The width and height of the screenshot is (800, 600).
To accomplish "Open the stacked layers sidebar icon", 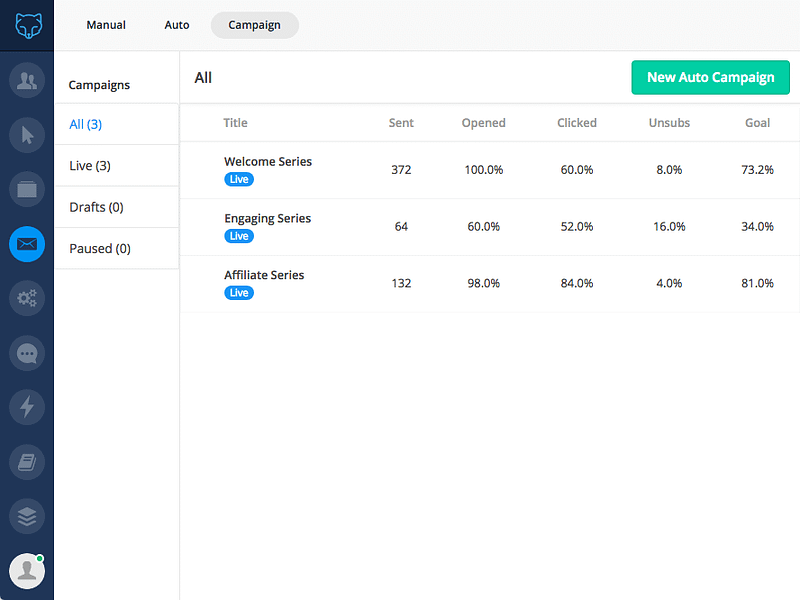I will [x=27, y=516].
